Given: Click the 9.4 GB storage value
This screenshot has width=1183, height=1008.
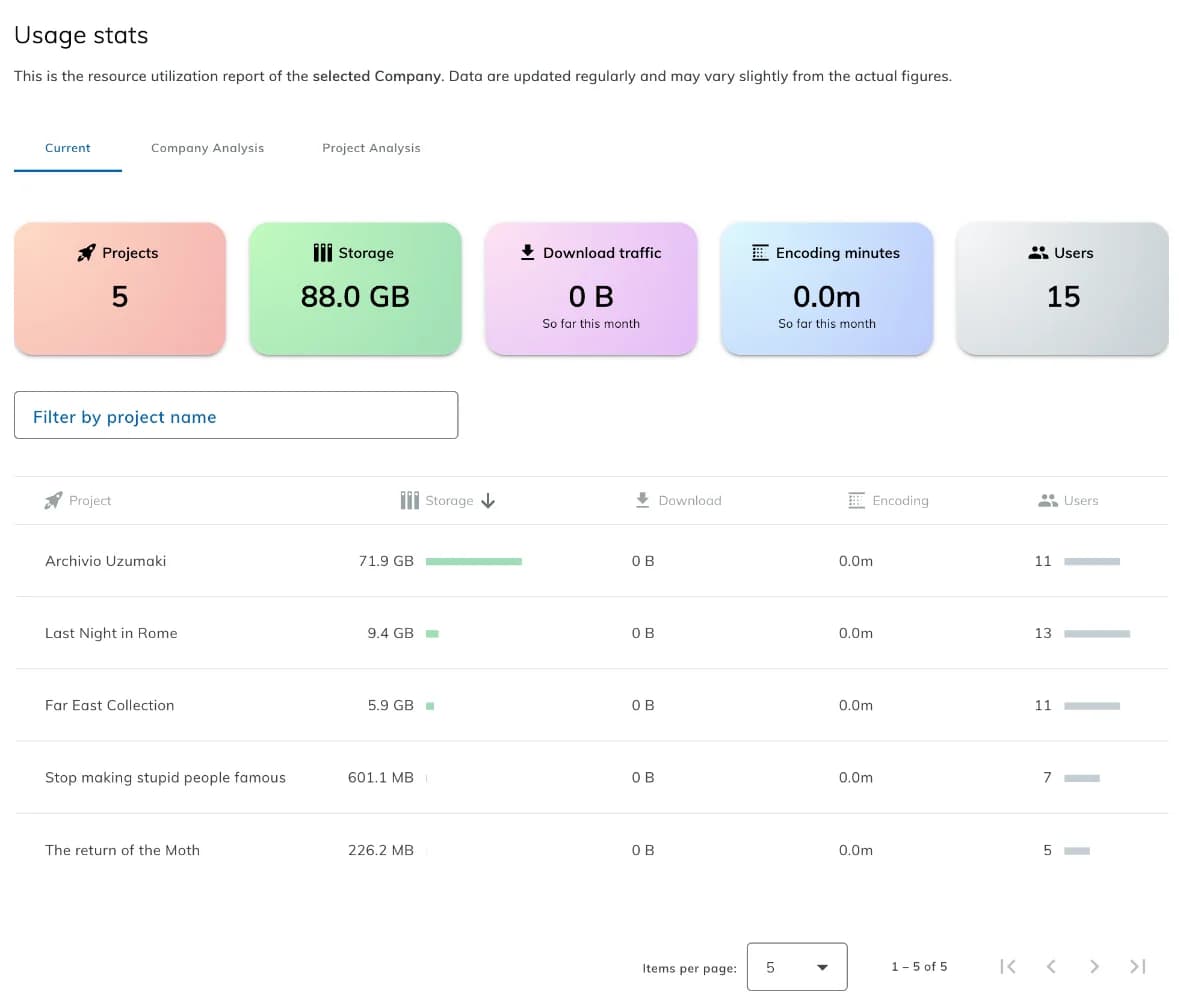Looking at the screenshot, I should [x=391, y=633].
